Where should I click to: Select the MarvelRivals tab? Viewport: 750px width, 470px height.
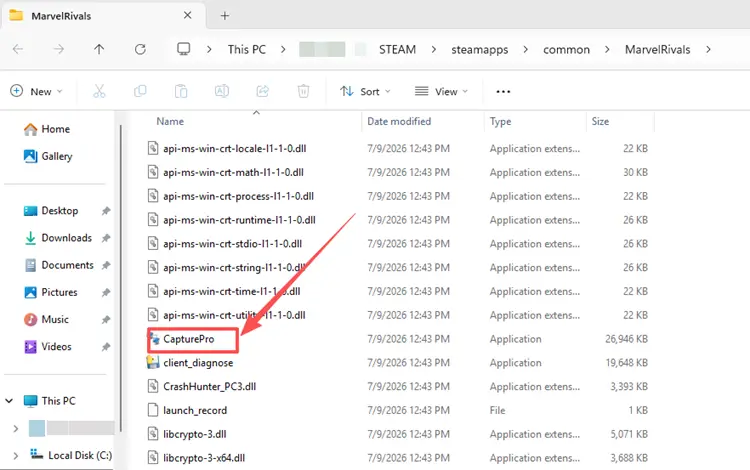coord(103,16)
